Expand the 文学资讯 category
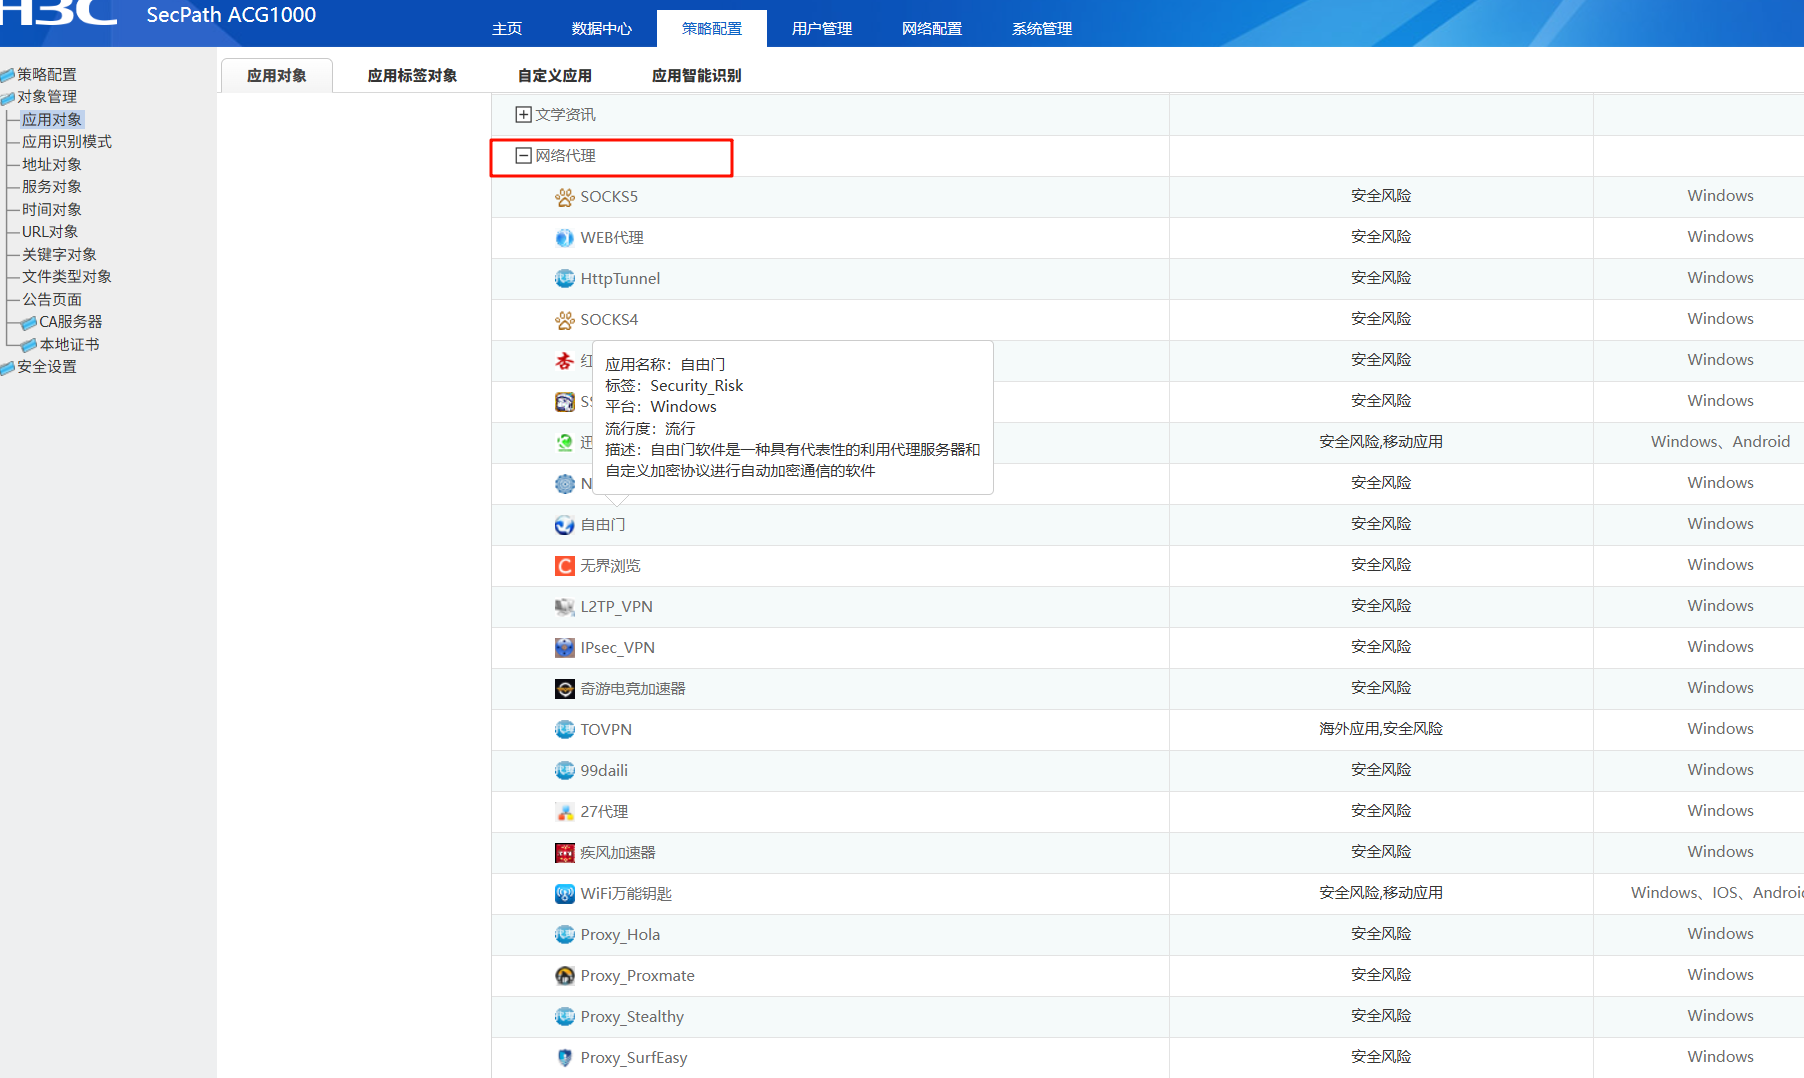This screenshot has height=1078, width=1804. point(522,115)
